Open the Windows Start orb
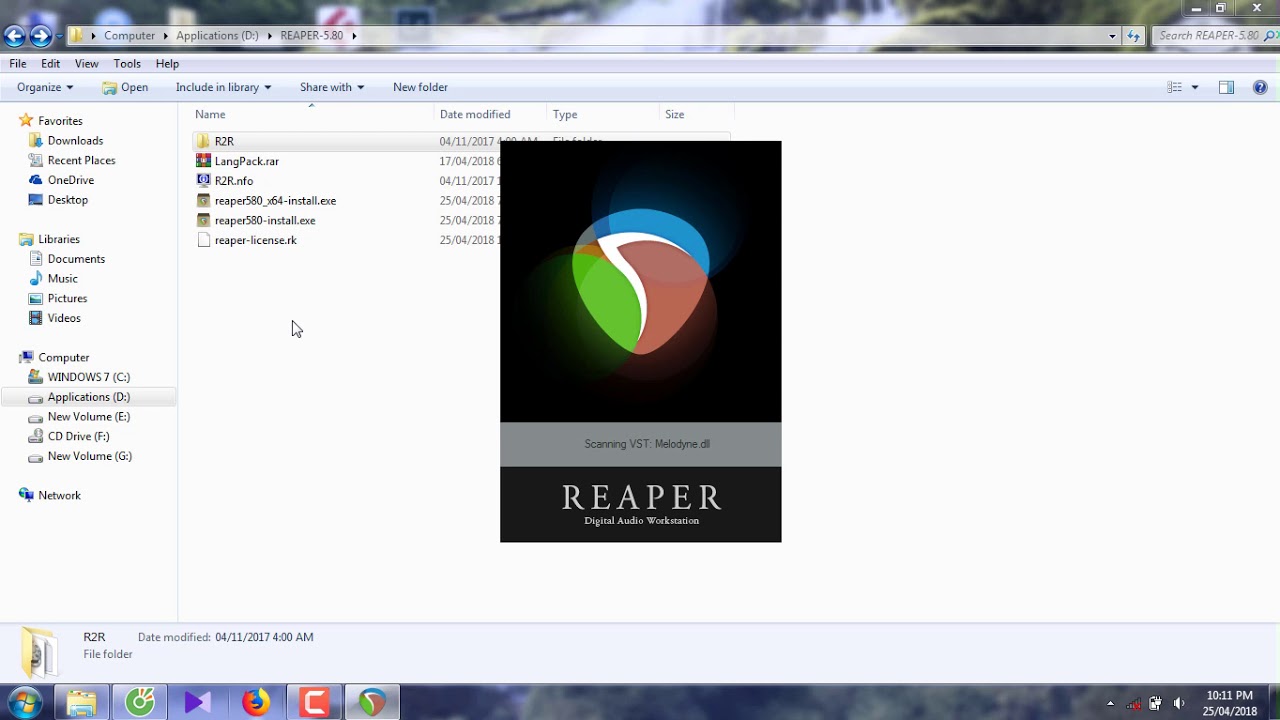1280x720 pixels. [x=25, y=702]
